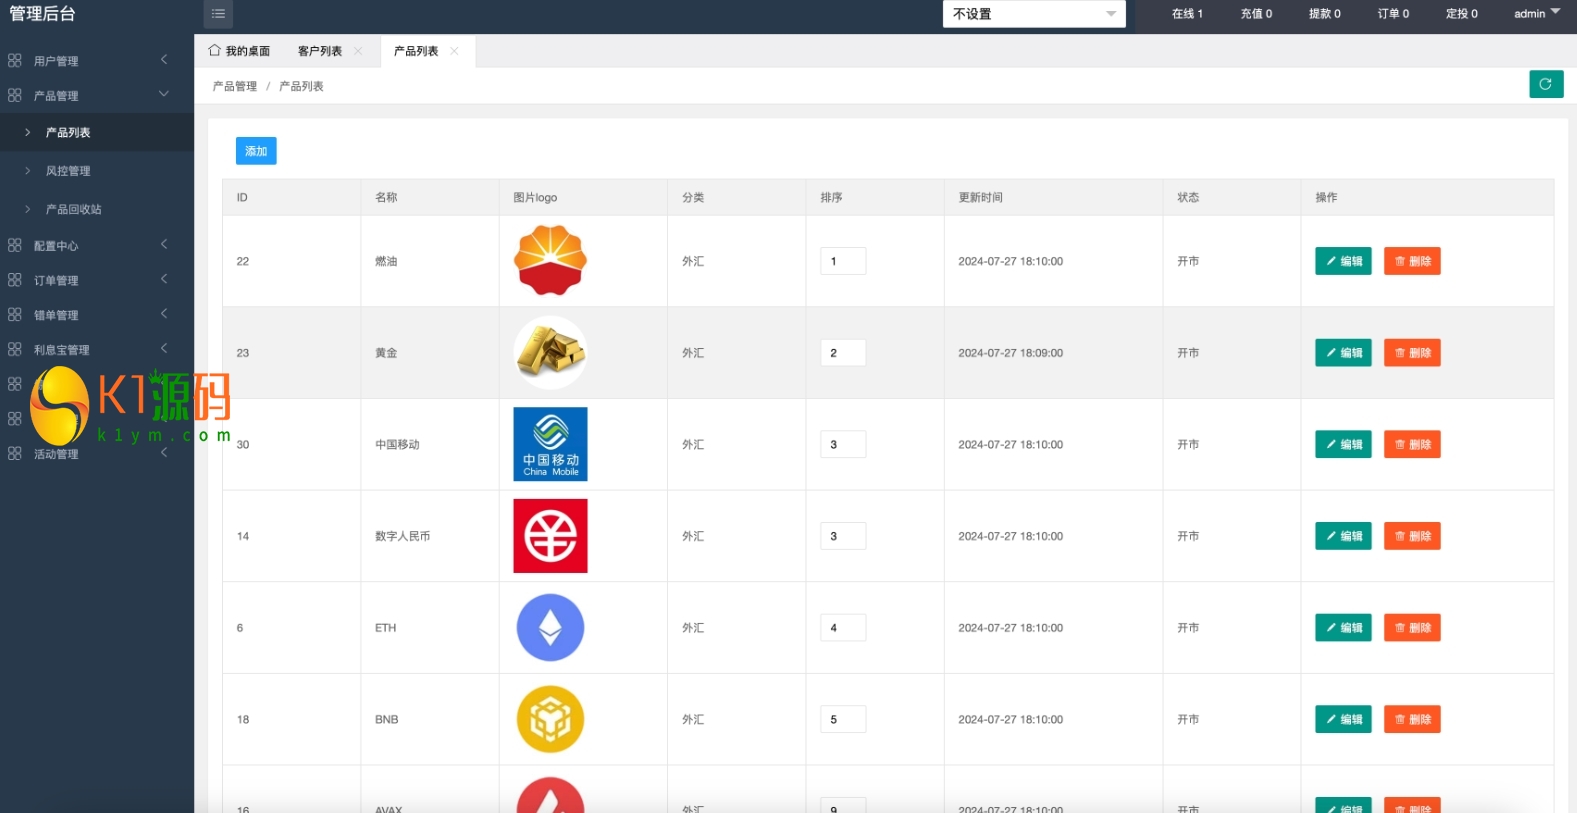1577x813 pixels.
Task: Delete the 数字人民币 product row
Action: (x=1412, y=536)
